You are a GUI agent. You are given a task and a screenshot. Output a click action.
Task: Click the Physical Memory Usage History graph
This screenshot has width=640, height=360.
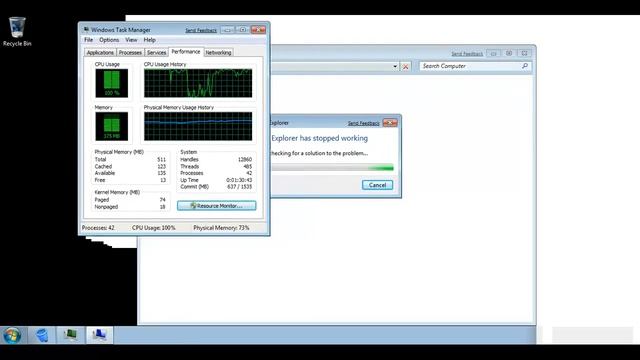click(198, 126)
